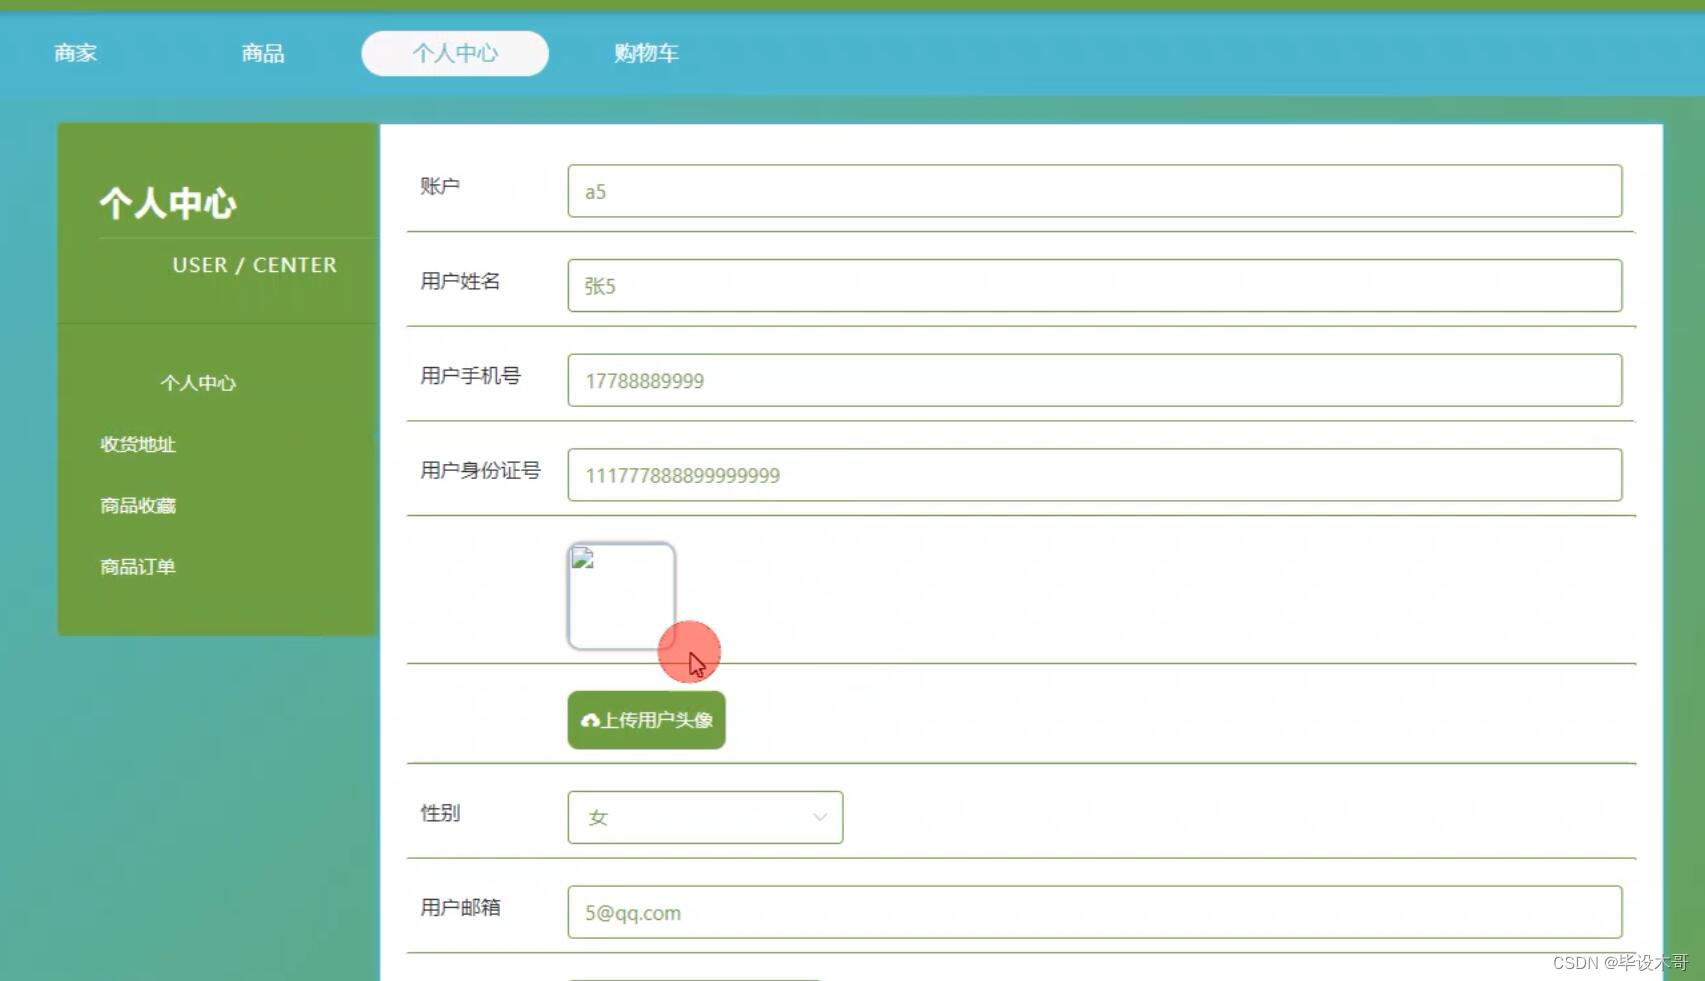The width and height of the screenshot is (1705, 981).
Task: Open the 商品 navigation tab
Action: 263,53
